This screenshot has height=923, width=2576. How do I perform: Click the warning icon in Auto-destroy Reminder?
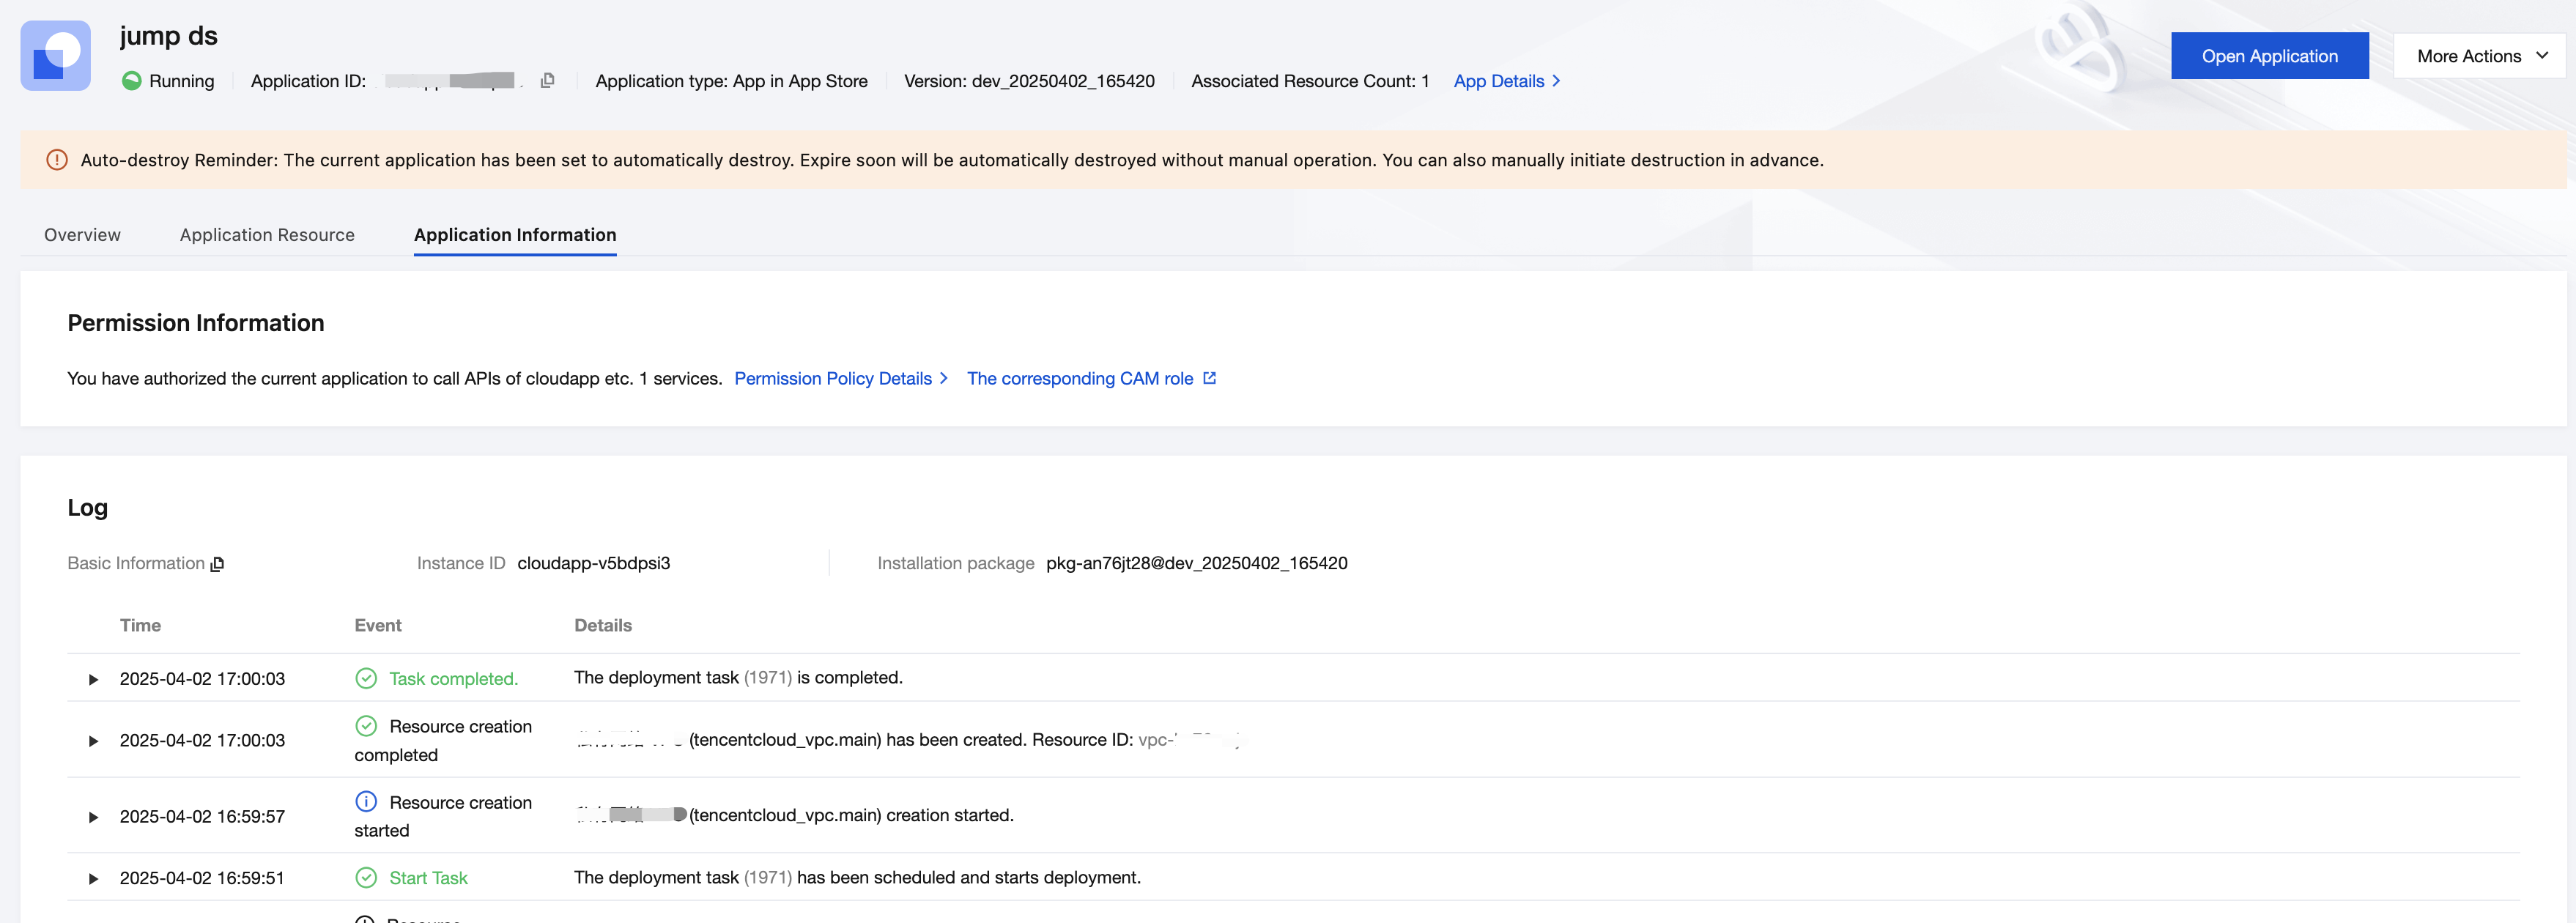coord(57,160)
